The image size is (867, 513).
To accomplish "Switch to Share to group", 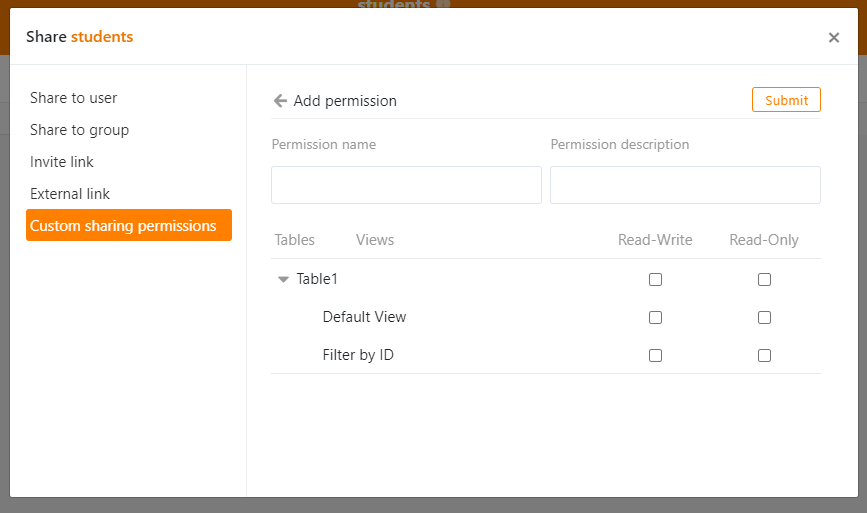I will point(79,130).
